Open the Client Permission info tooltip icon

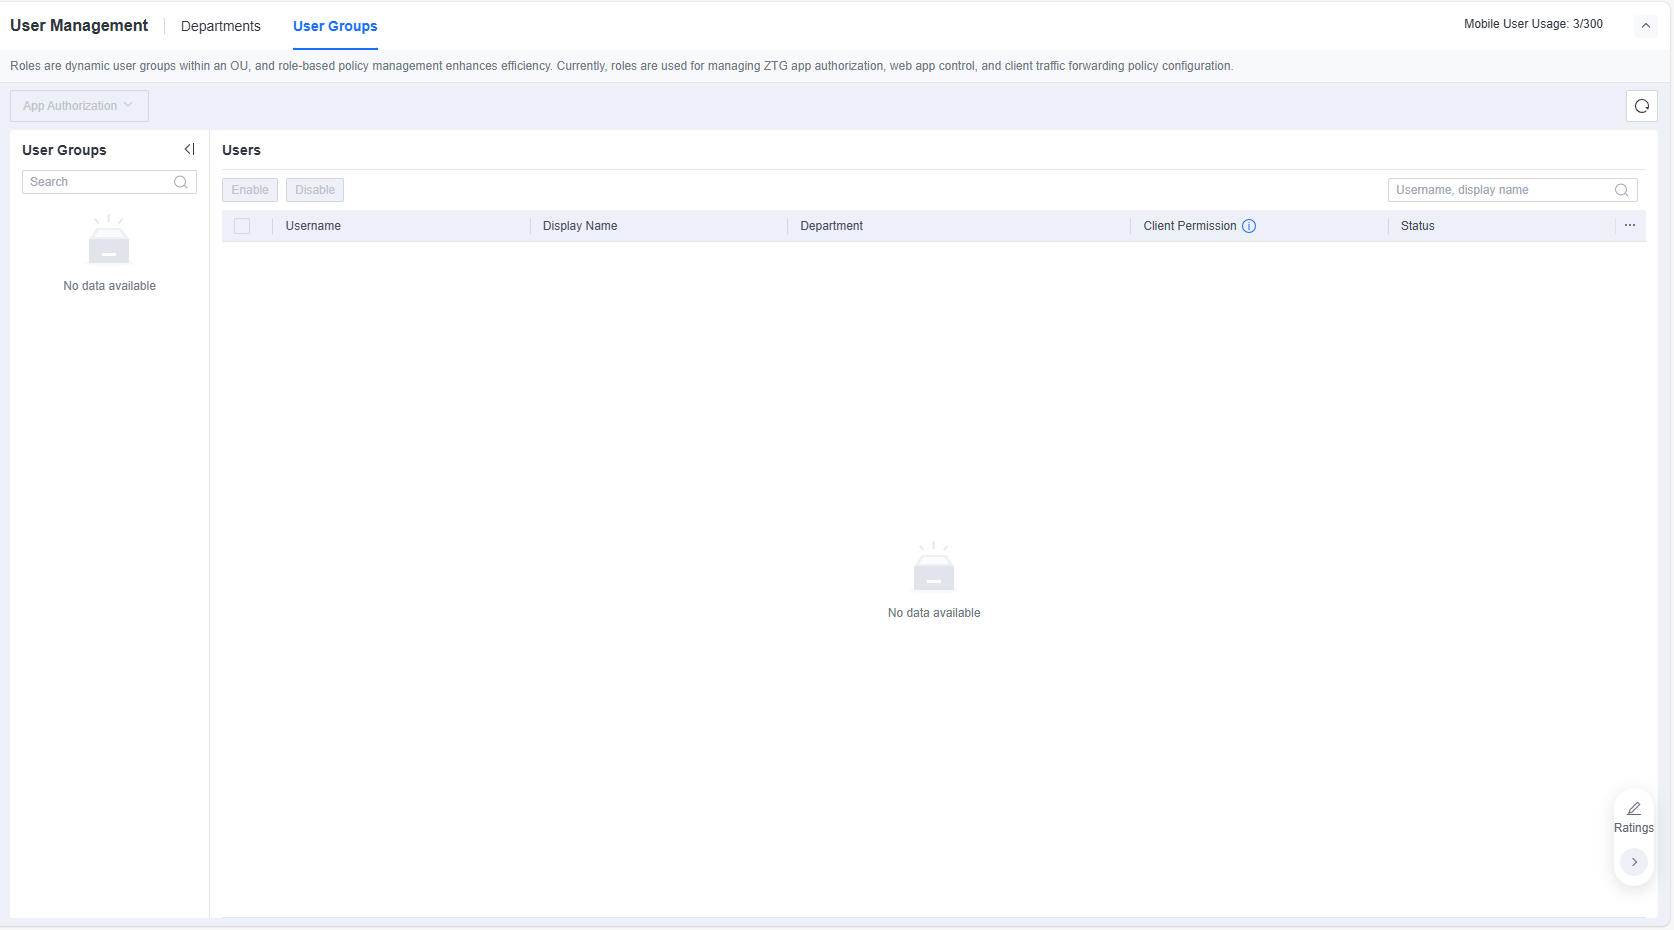1249,226
